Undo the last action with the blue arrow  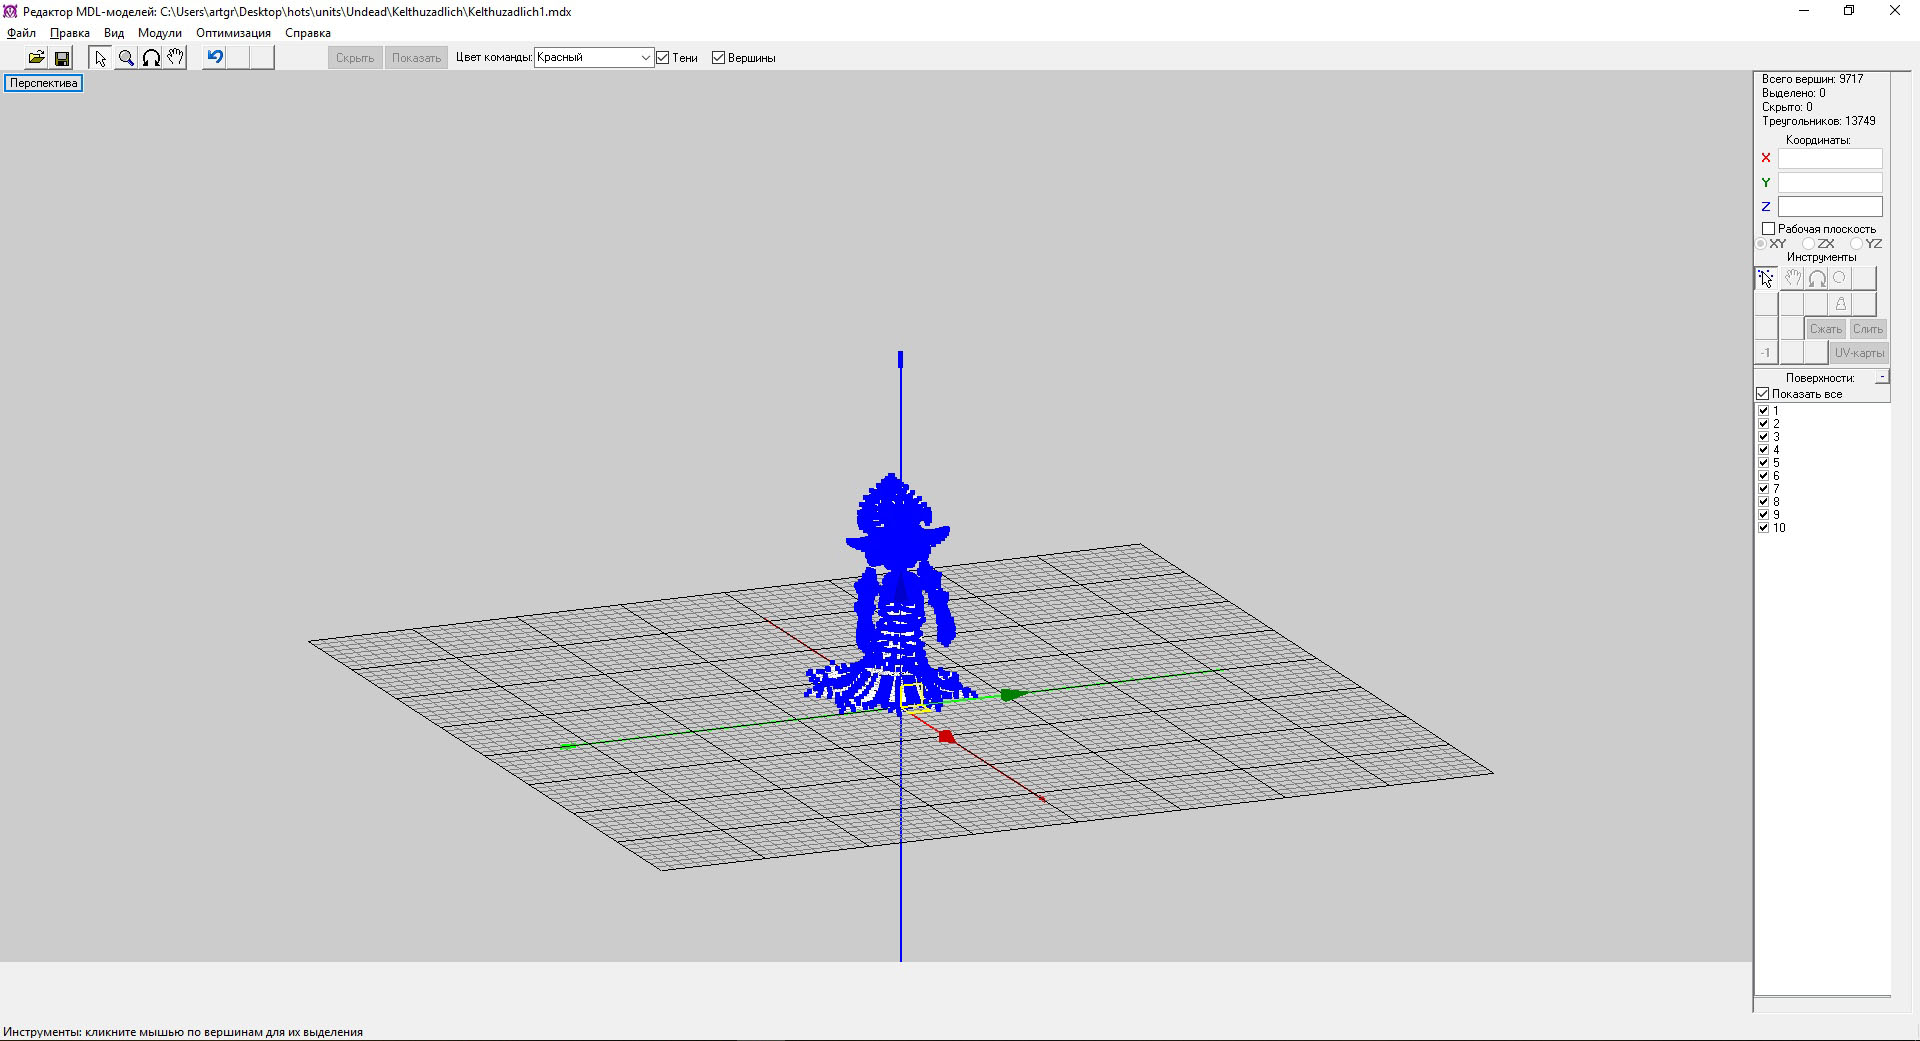pos(214,58)
